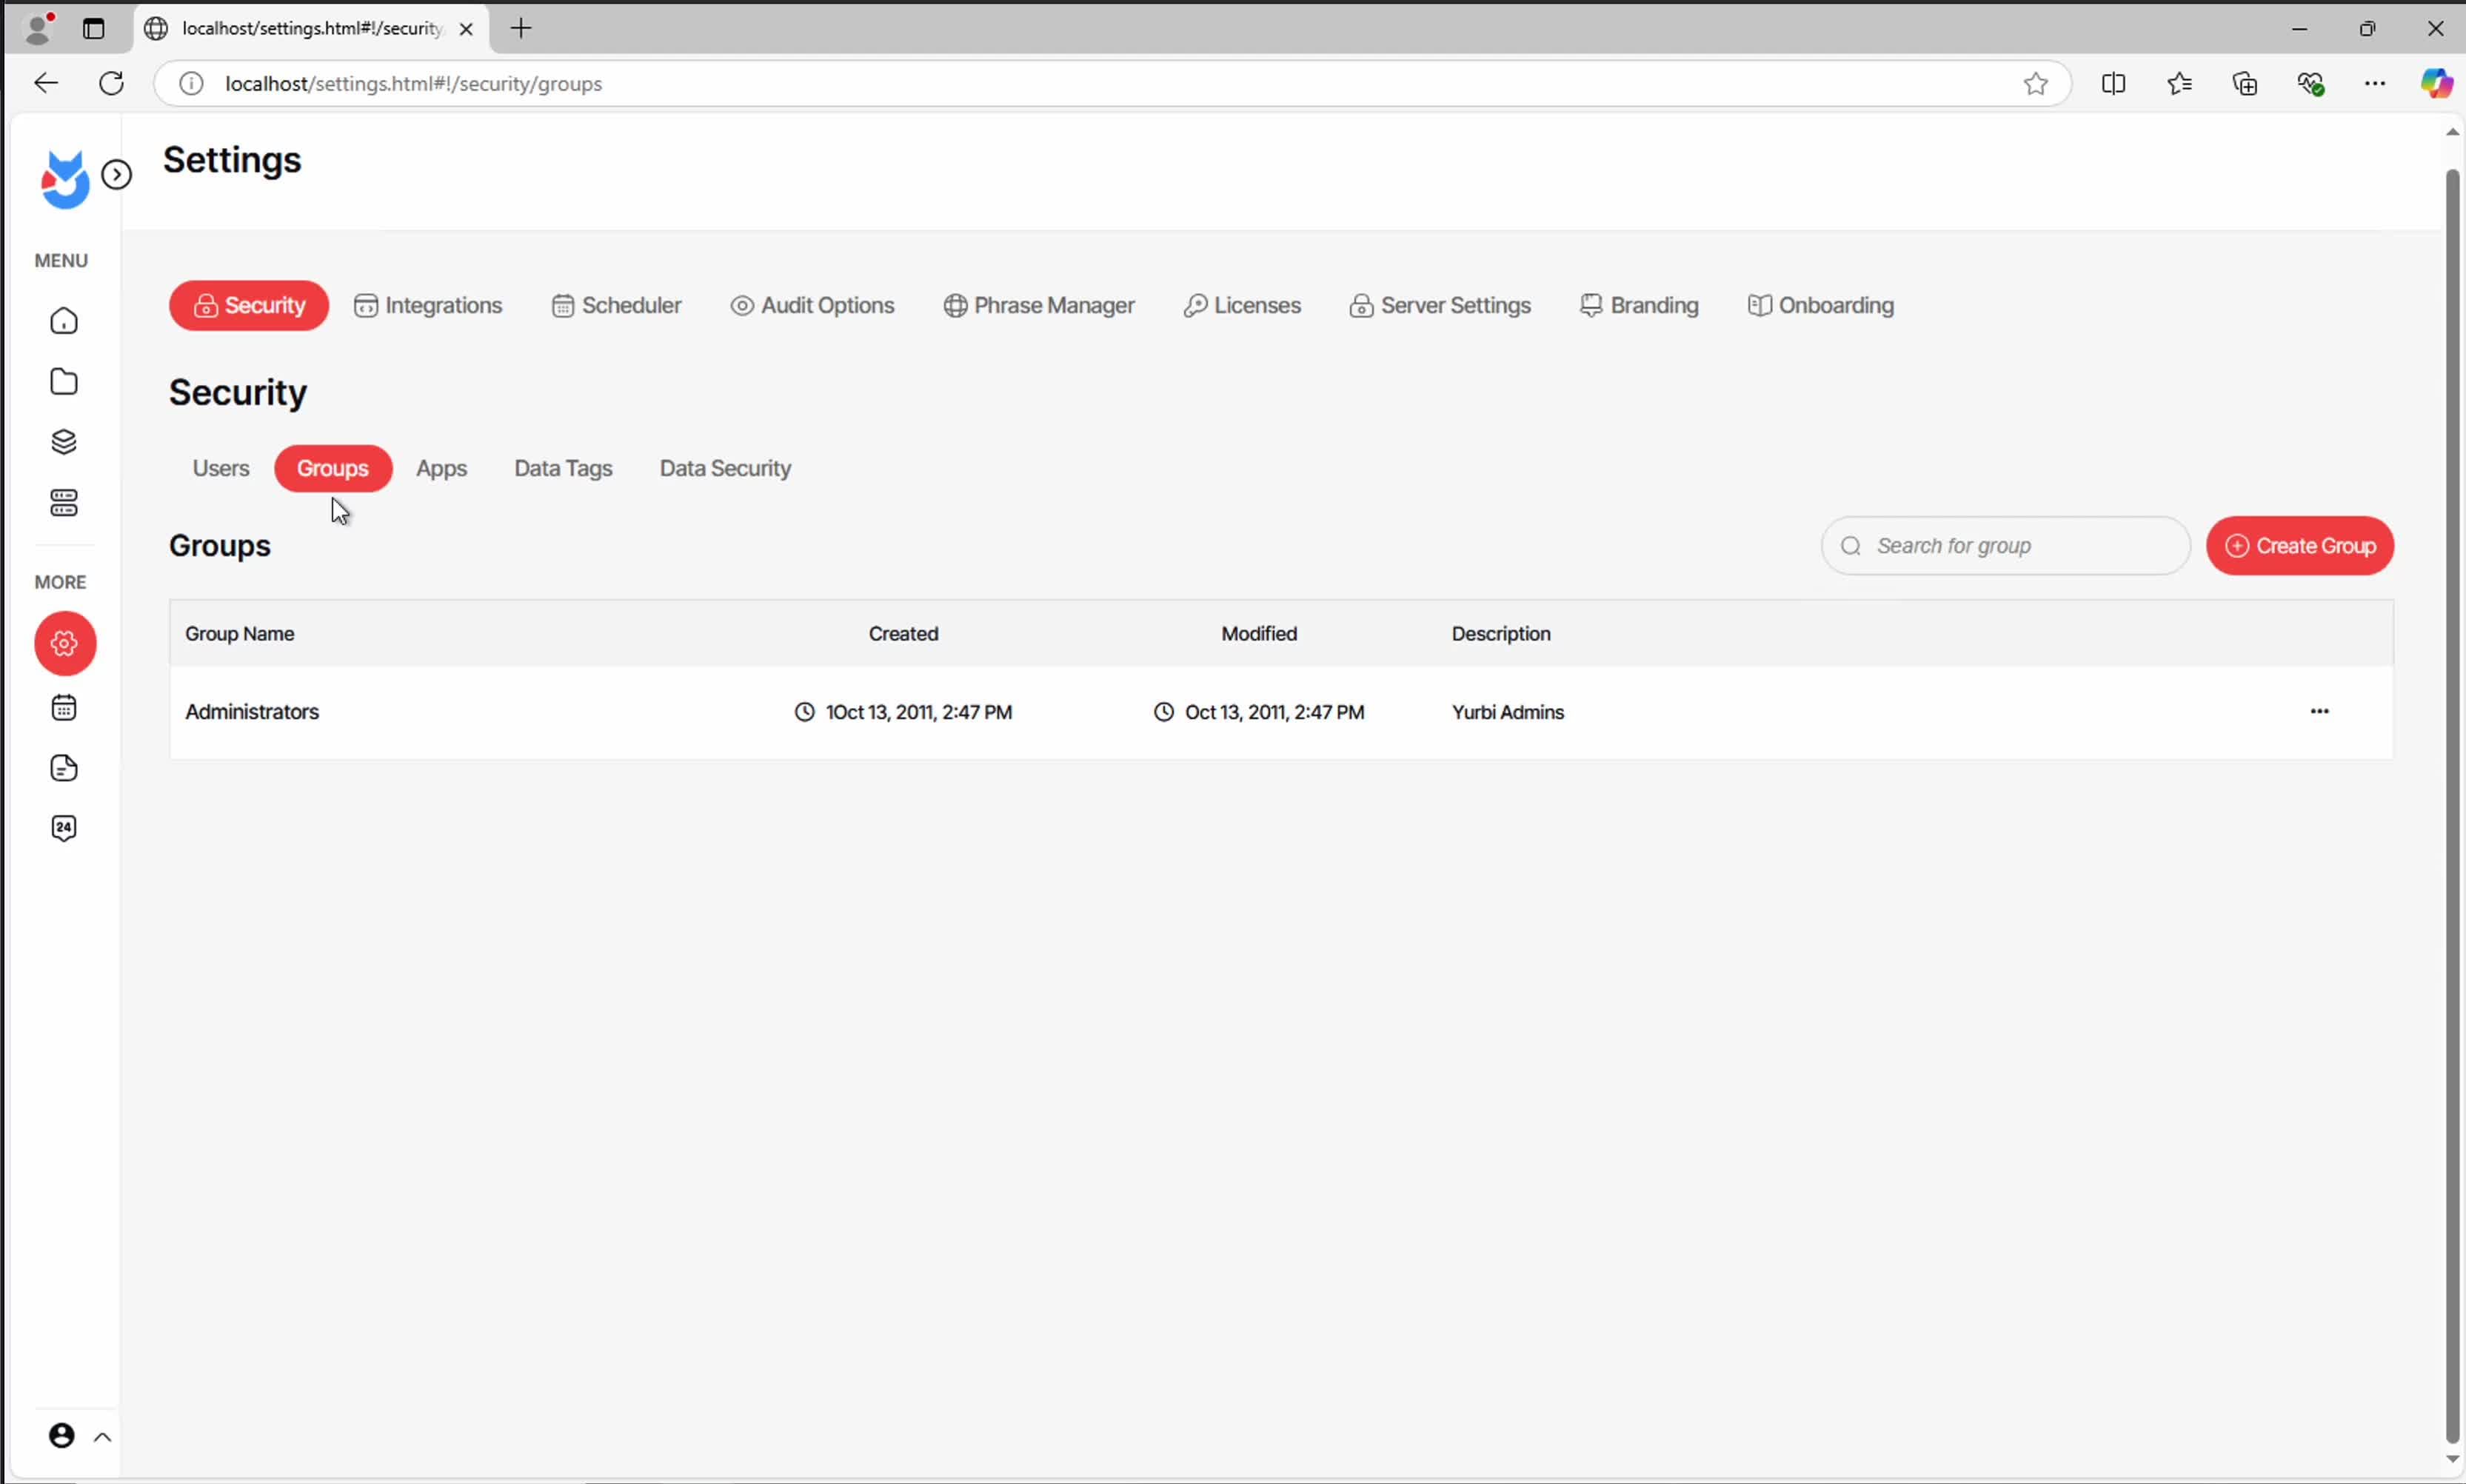Switch to the Integrations tab

point(429,305)
